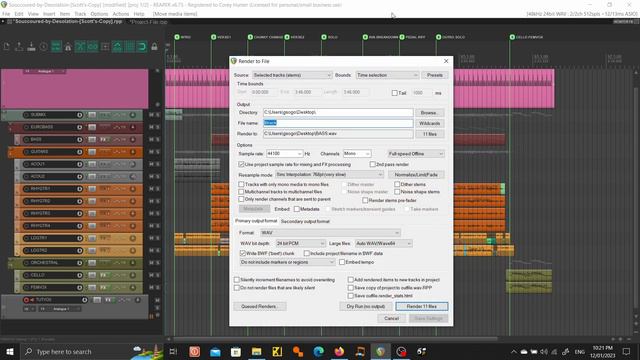The height and width of the screenshot is (360, 640).
Task: Open the Format WAV dropdown
Action: (x=330, y=233)
